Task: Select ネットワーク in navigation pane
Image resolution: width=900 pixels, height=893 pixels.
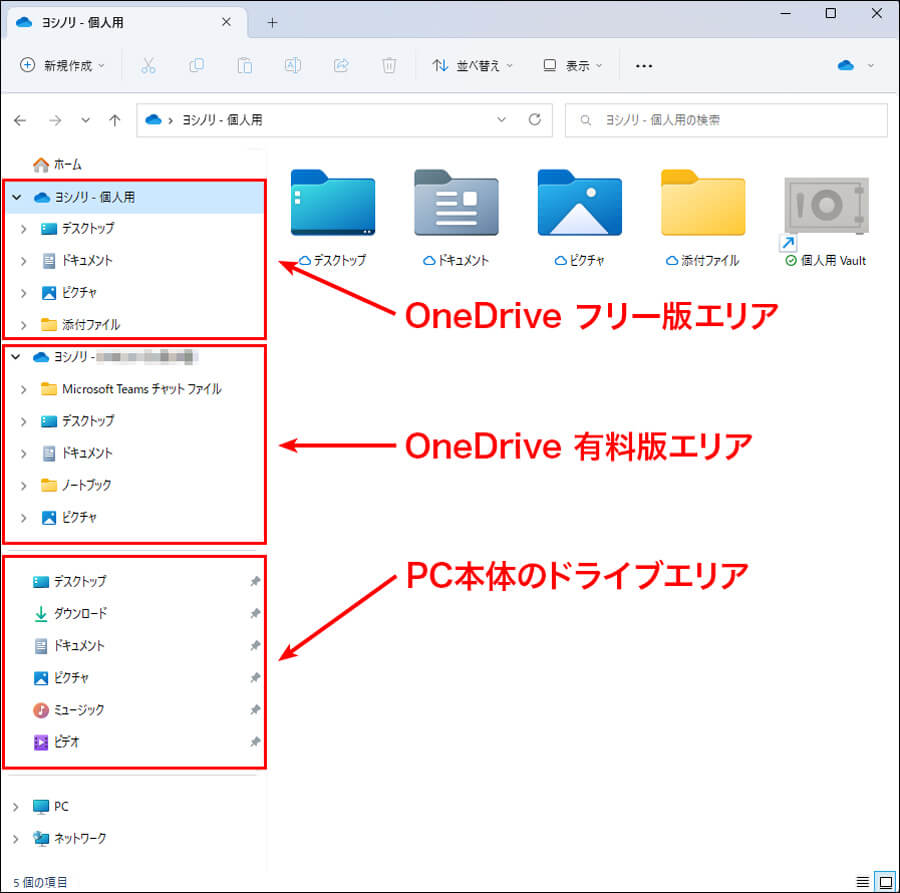Action: click(69, 838)
